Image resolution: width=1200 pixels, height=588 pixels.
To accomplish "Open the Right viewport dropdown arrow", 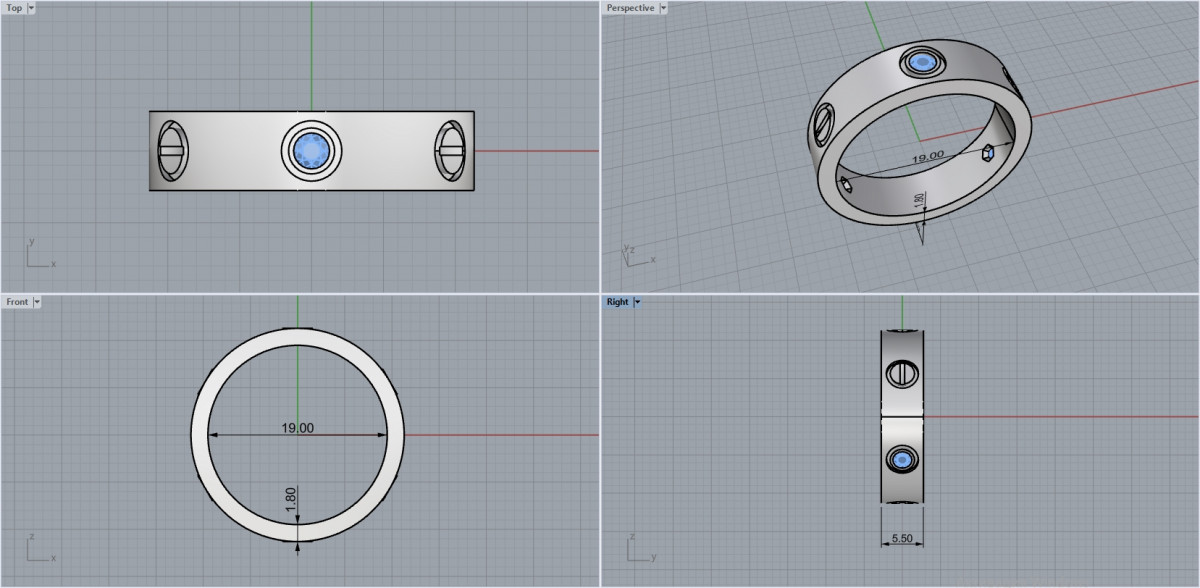I will pyautogui.click(x=637, y=302).
